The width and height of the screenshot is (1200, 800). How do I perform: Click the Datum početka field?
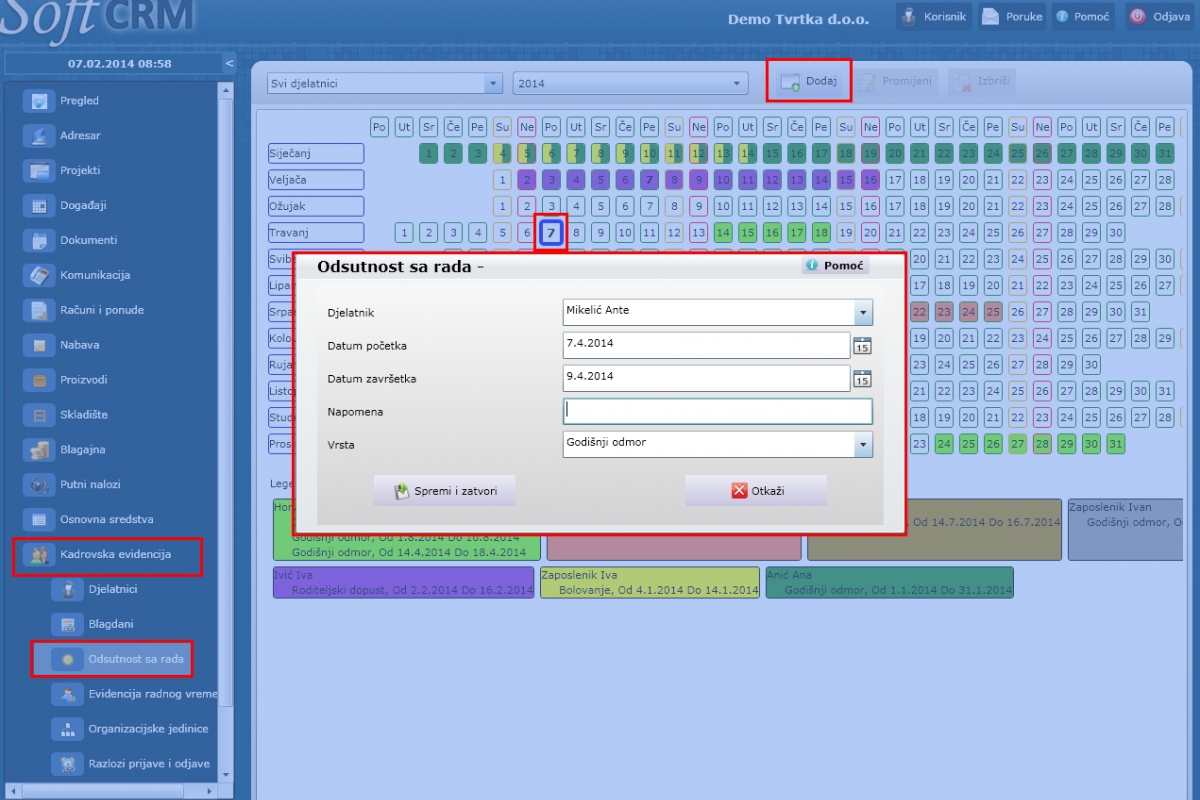(x=706, y=345)
